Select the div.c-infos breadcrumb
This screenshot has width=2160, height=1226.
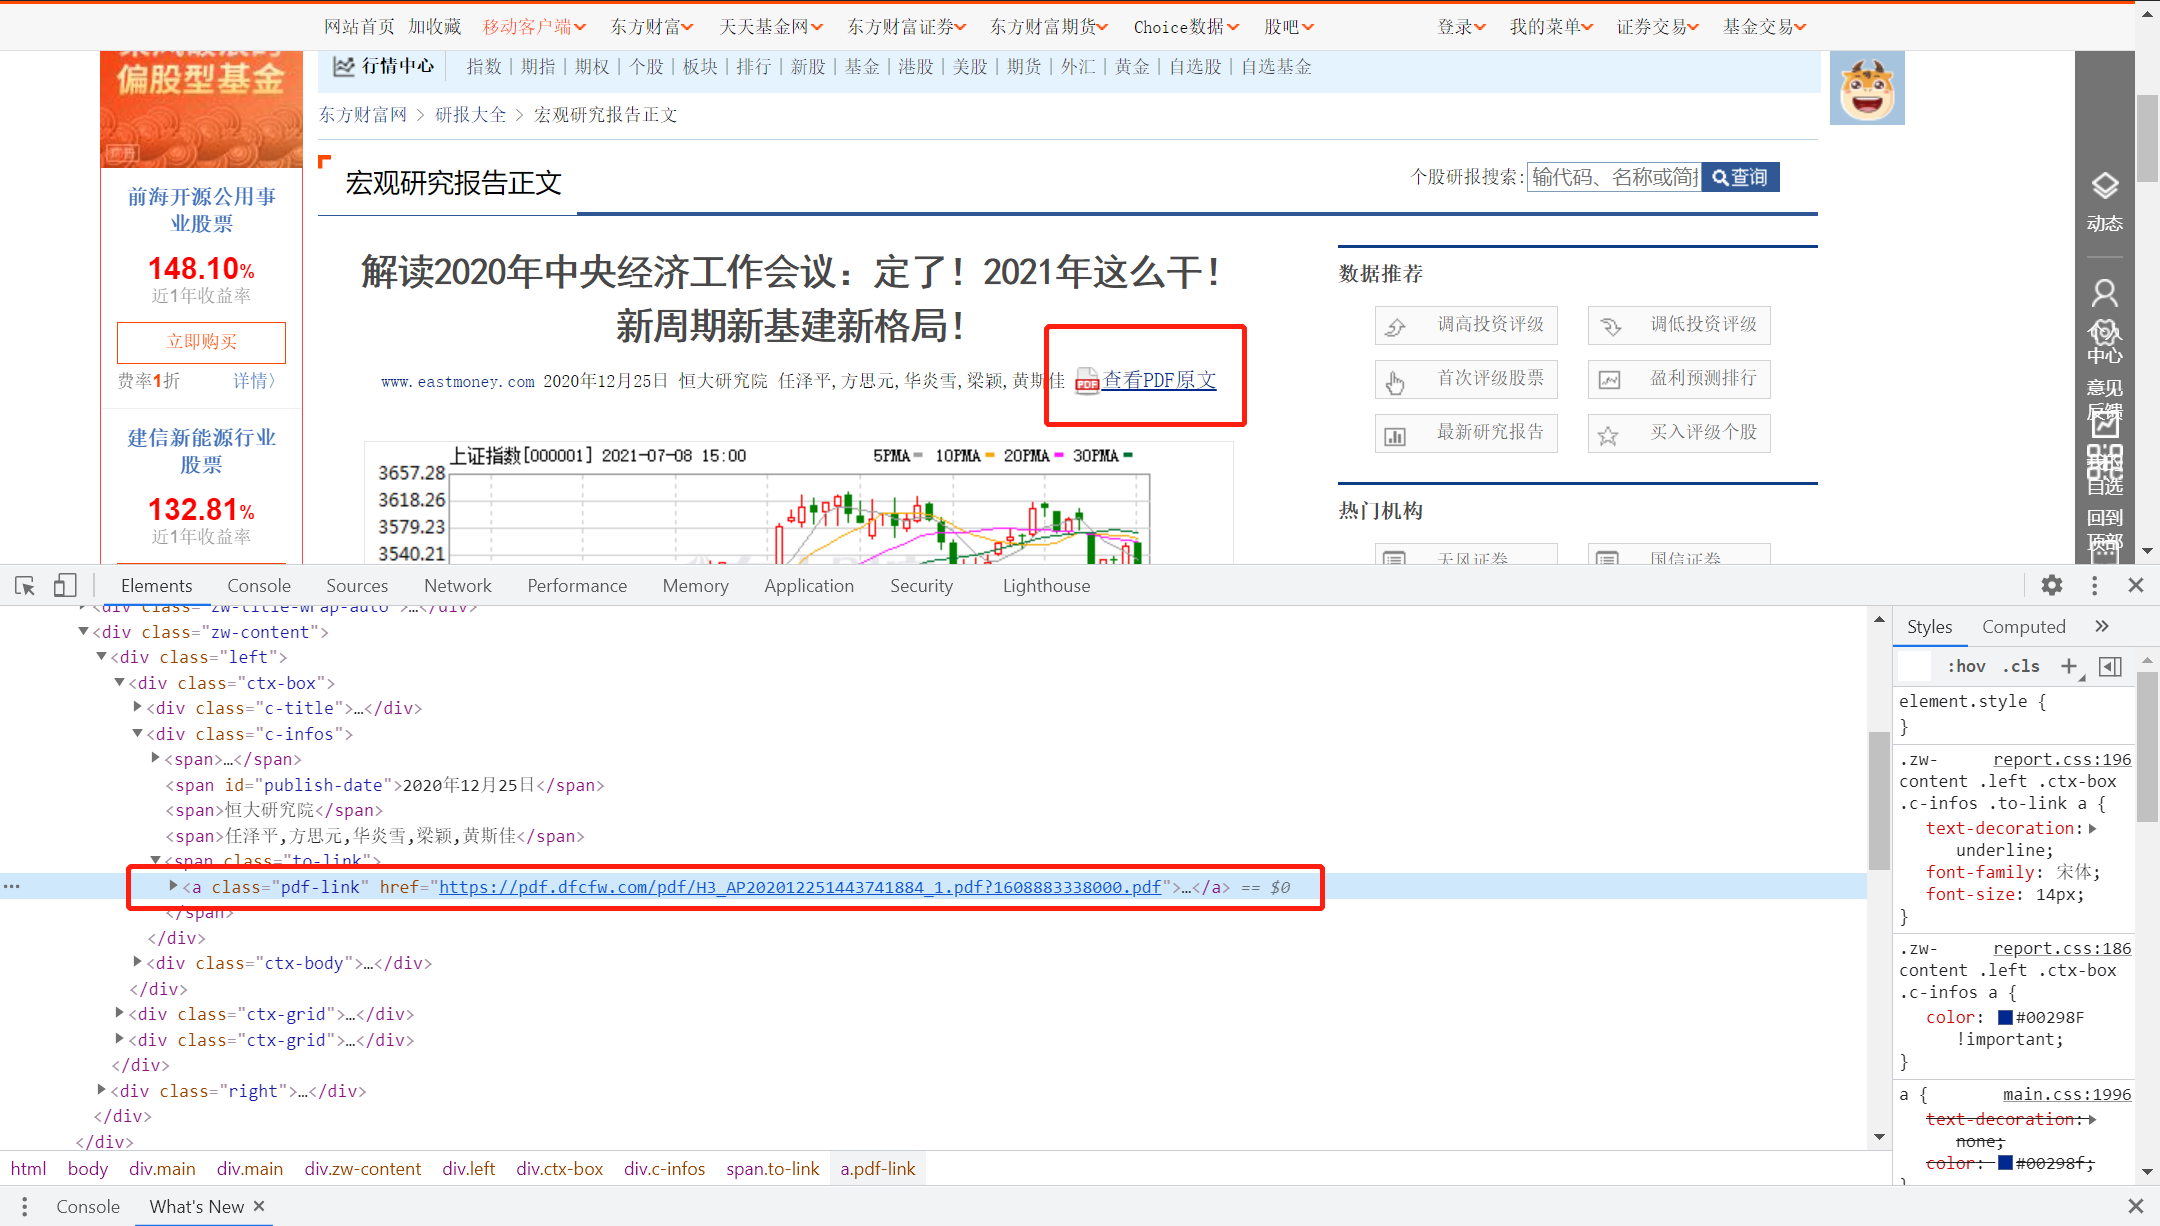(664, 1168)
